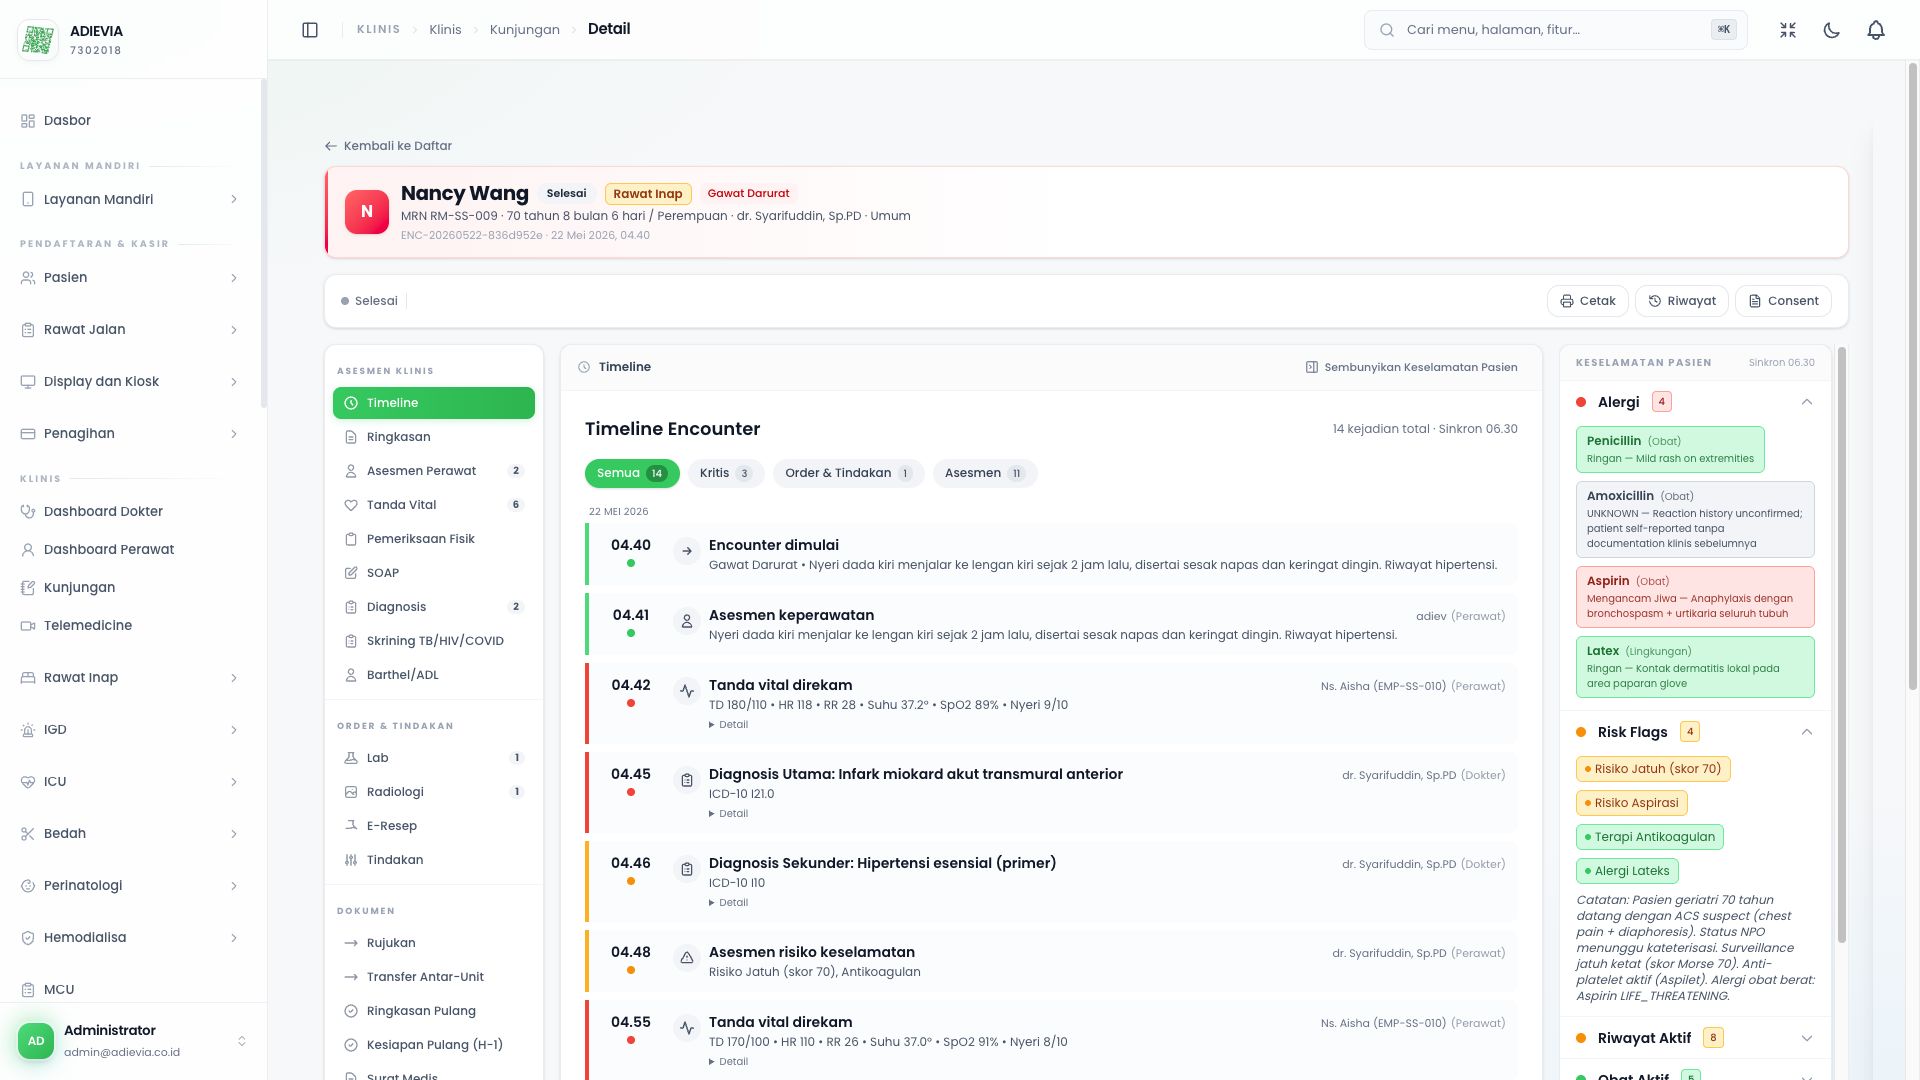
Task: Open Ringkasan Pulang item
Action: pyautogui.click(x=434, y=1011)
